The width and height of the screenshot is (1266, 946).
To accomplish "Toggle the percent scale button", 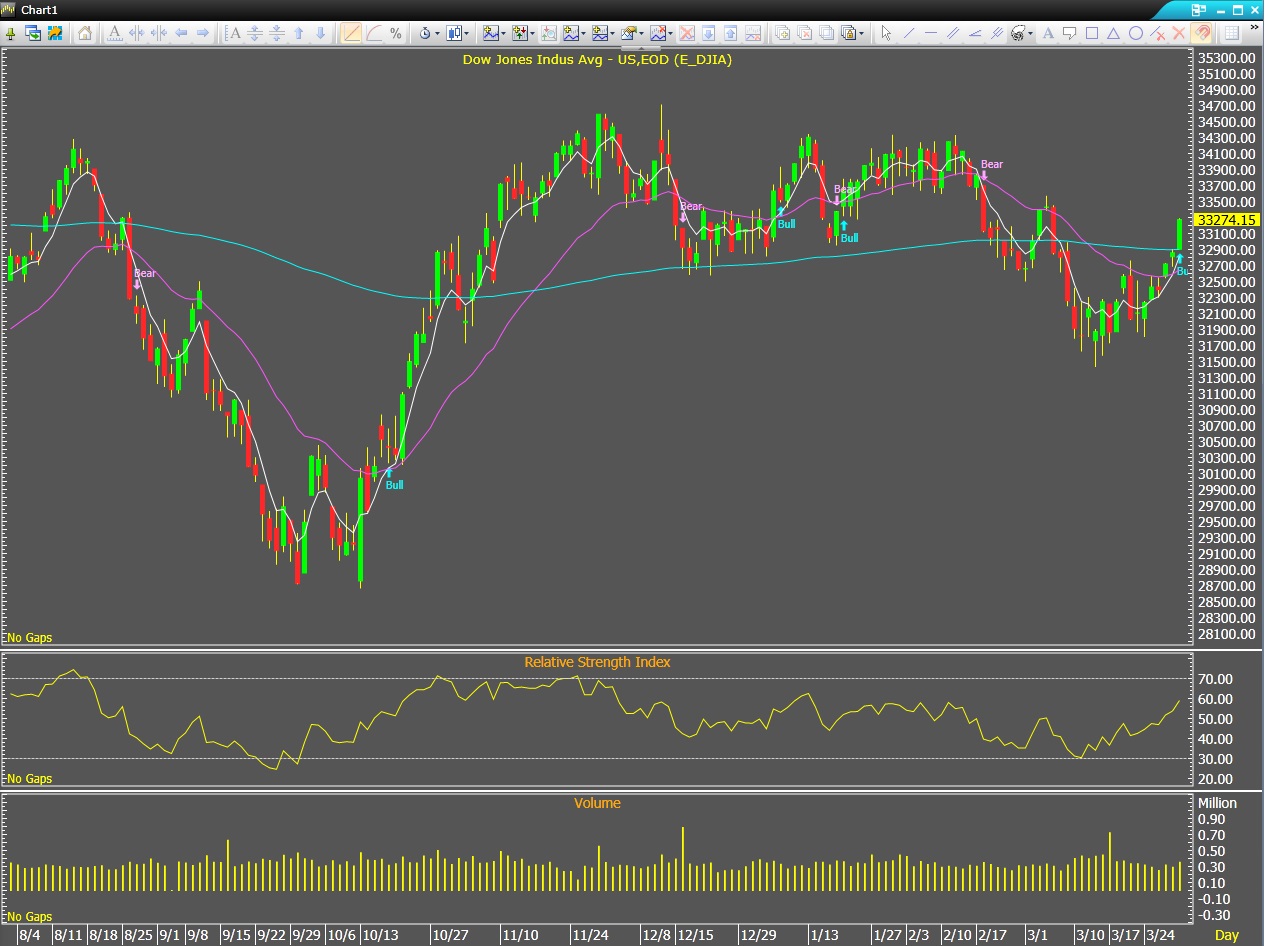I will tap(395, 33).
